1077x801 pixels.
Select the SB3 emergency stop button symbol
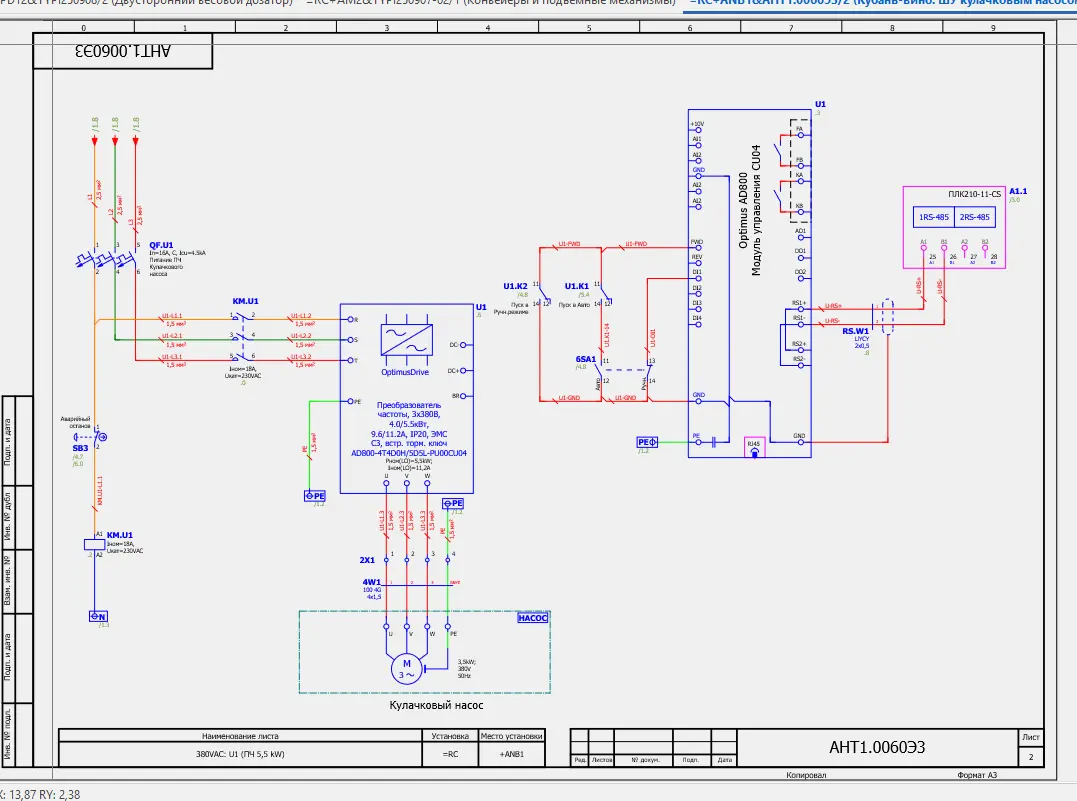[93, 437]
